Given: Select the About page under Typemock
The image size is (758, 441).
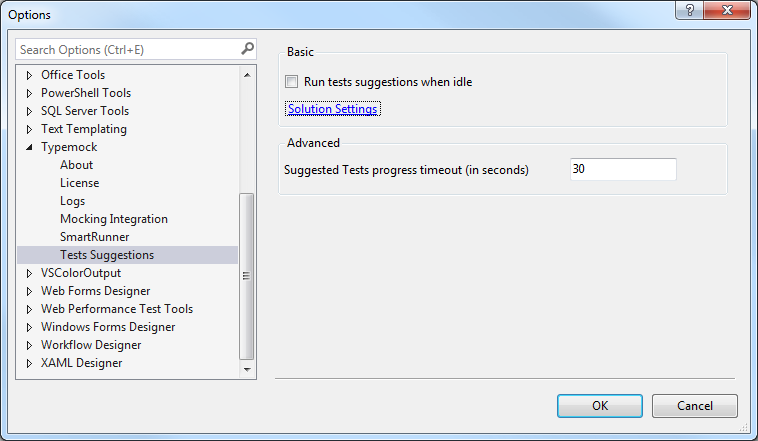Looking at the screenshot, I should (x=76, y=165).
